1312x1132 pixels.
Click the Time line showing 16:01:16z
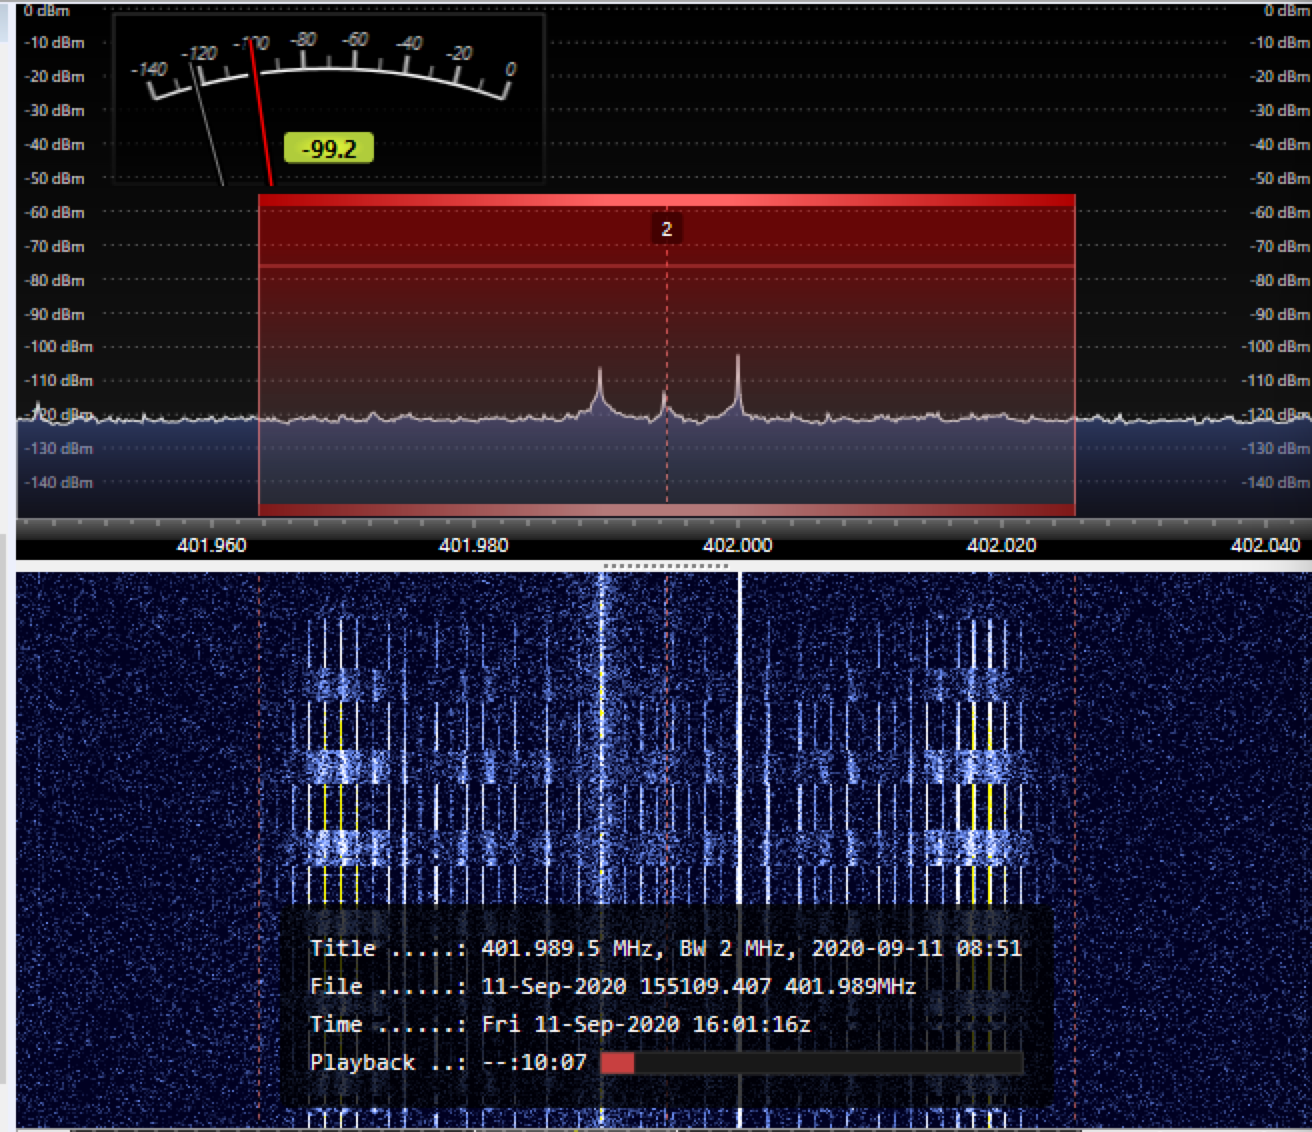(560, 1024)
